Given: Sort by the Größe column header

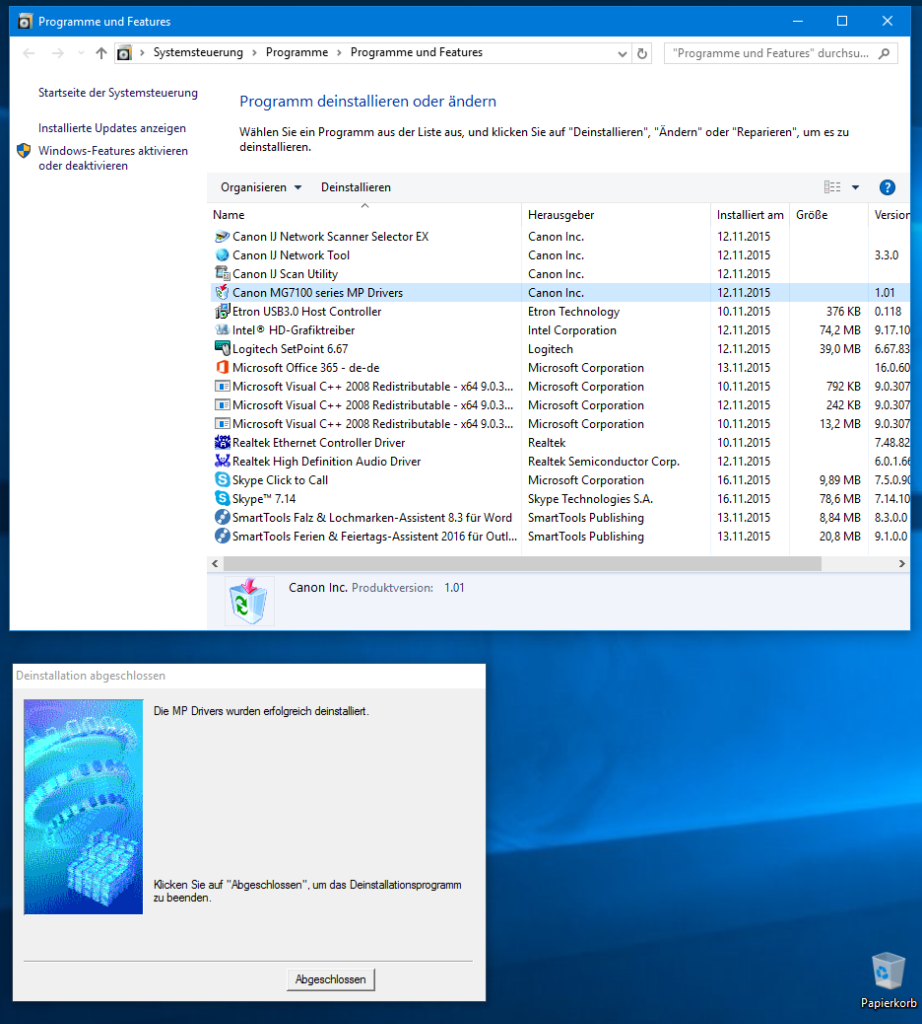Looking at the screenshot, I should pos(829,215).
